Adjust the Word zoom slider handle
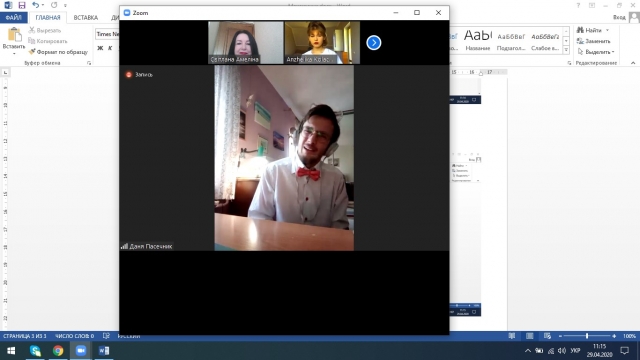 (587, 336)
